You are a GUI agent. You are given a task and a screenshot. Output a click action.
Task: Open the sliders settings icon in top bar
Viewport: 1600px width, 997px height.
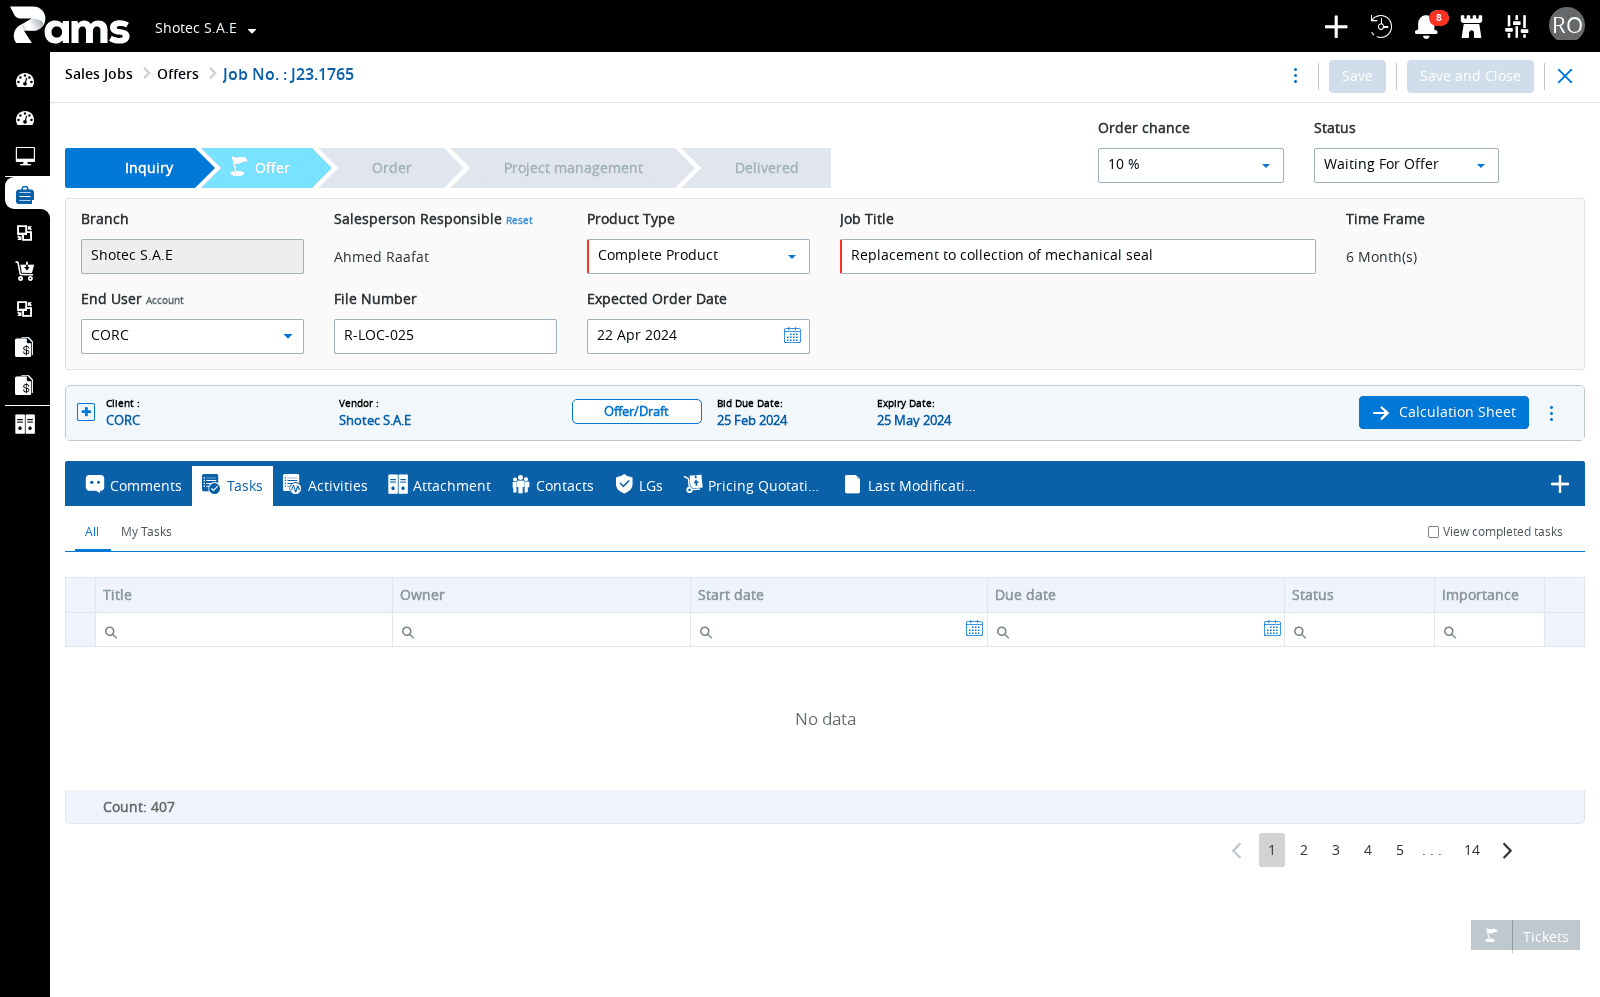coord(1517,26)
